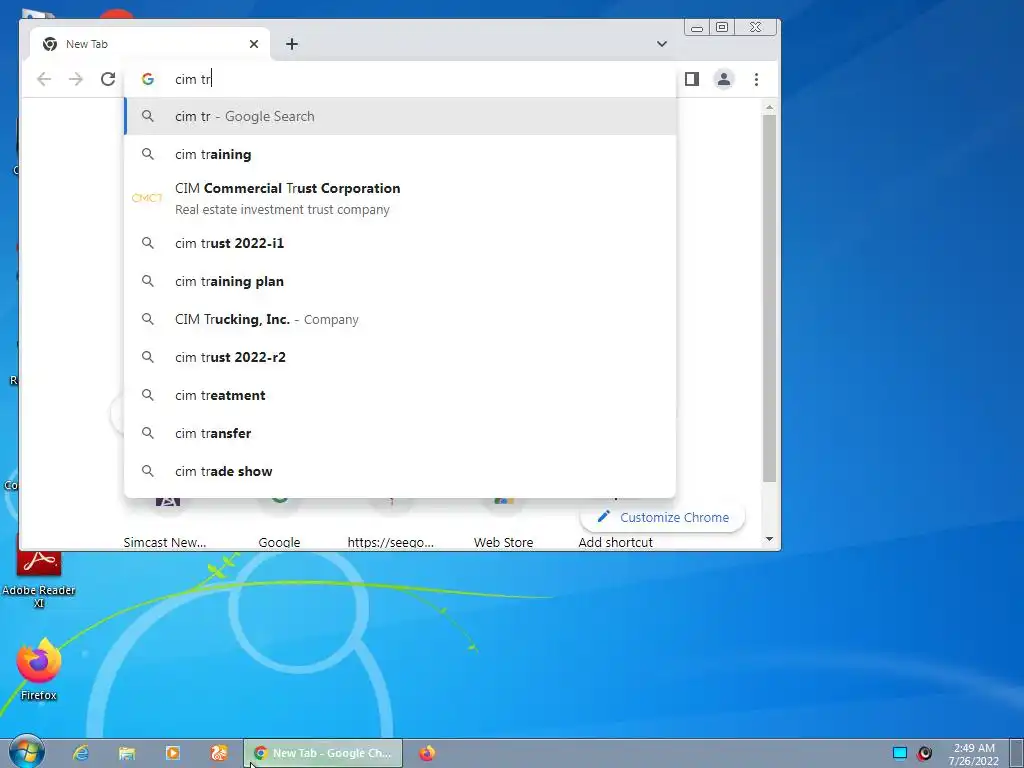The height and width of the screenshot is (768, 1024).
Task: Select the New Tab tab
Action: (150, 44)
